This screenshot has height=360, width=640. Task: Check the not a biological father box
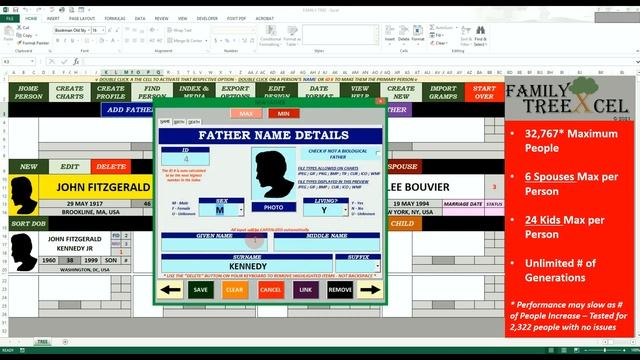click(x=378, y=153)
